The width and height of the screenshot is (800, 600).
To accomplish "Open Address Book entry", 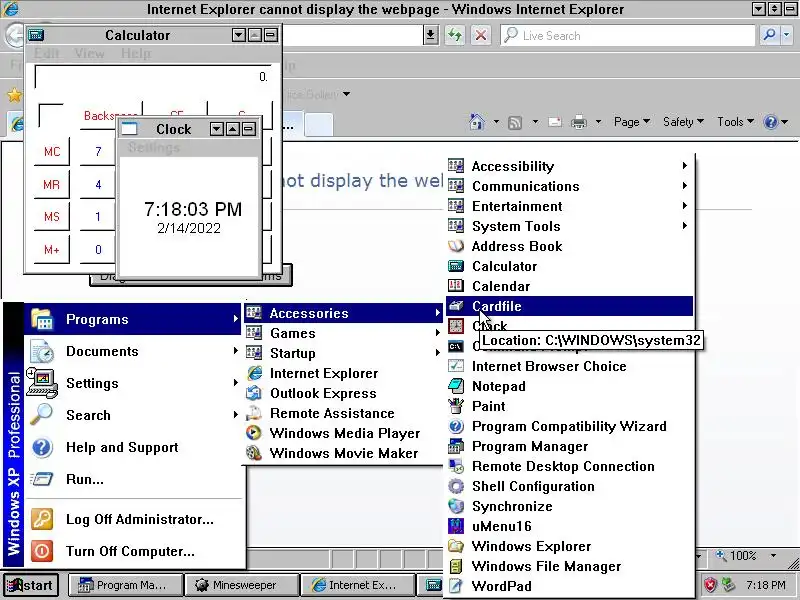I will pyautogui.click(x=569, y=246).
